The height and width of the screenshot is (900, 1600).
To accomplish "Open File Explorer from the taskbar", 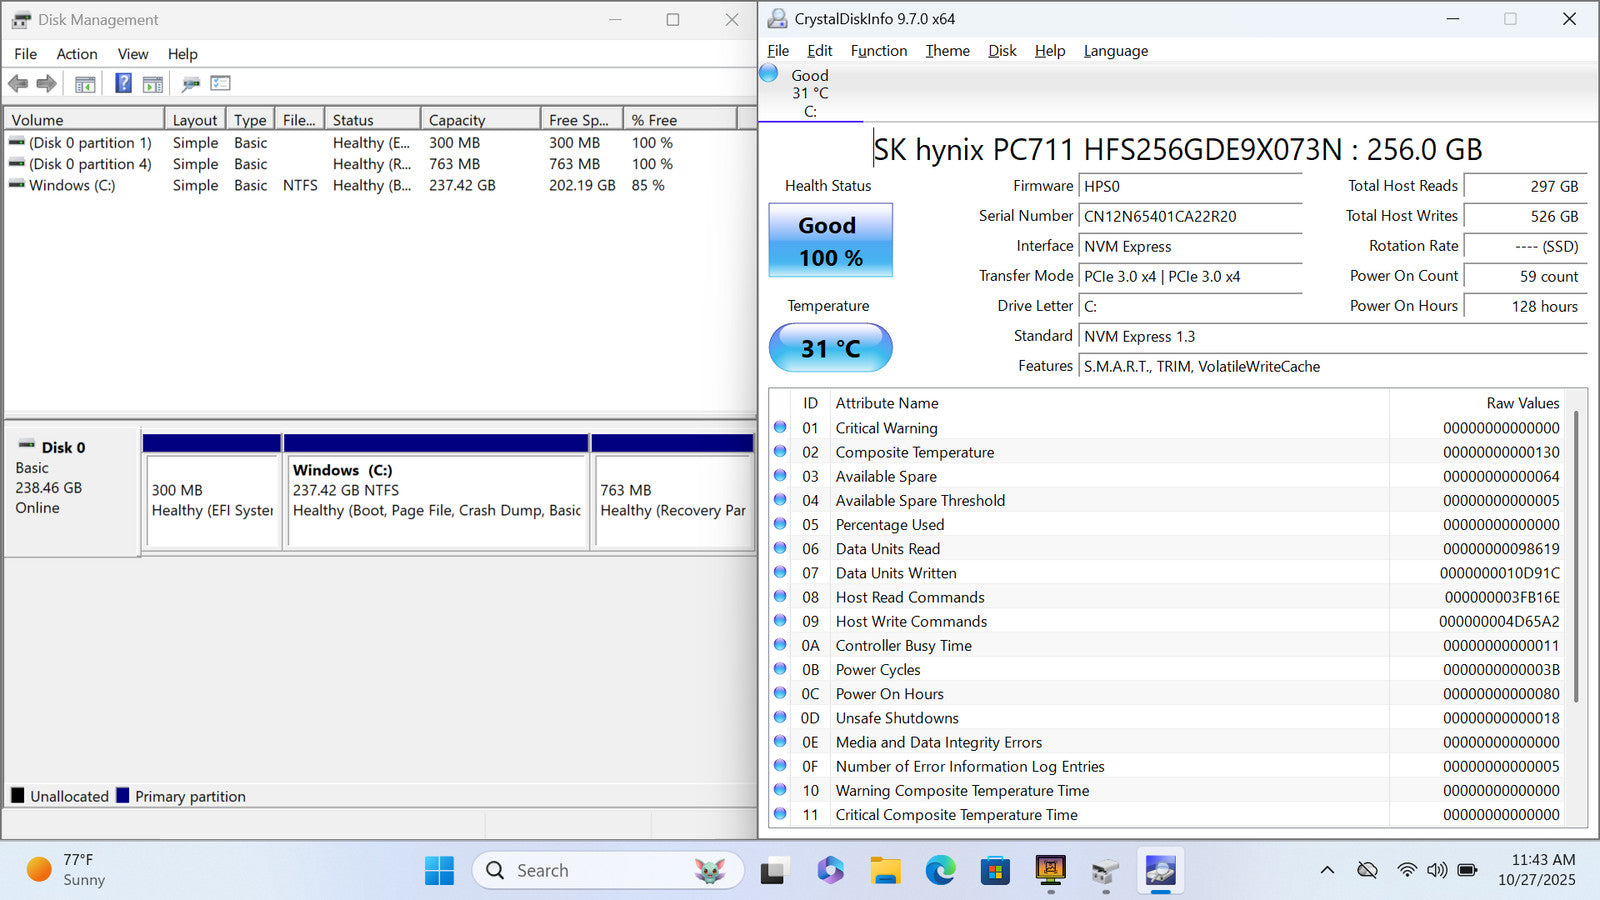I will [x=885, y=871].
